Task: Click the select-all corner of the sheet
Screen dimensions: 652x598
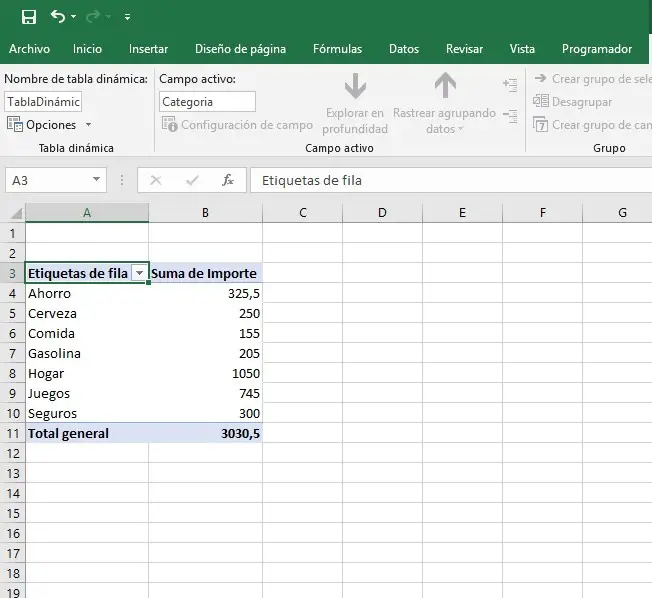Action: [x=14, y=213]
